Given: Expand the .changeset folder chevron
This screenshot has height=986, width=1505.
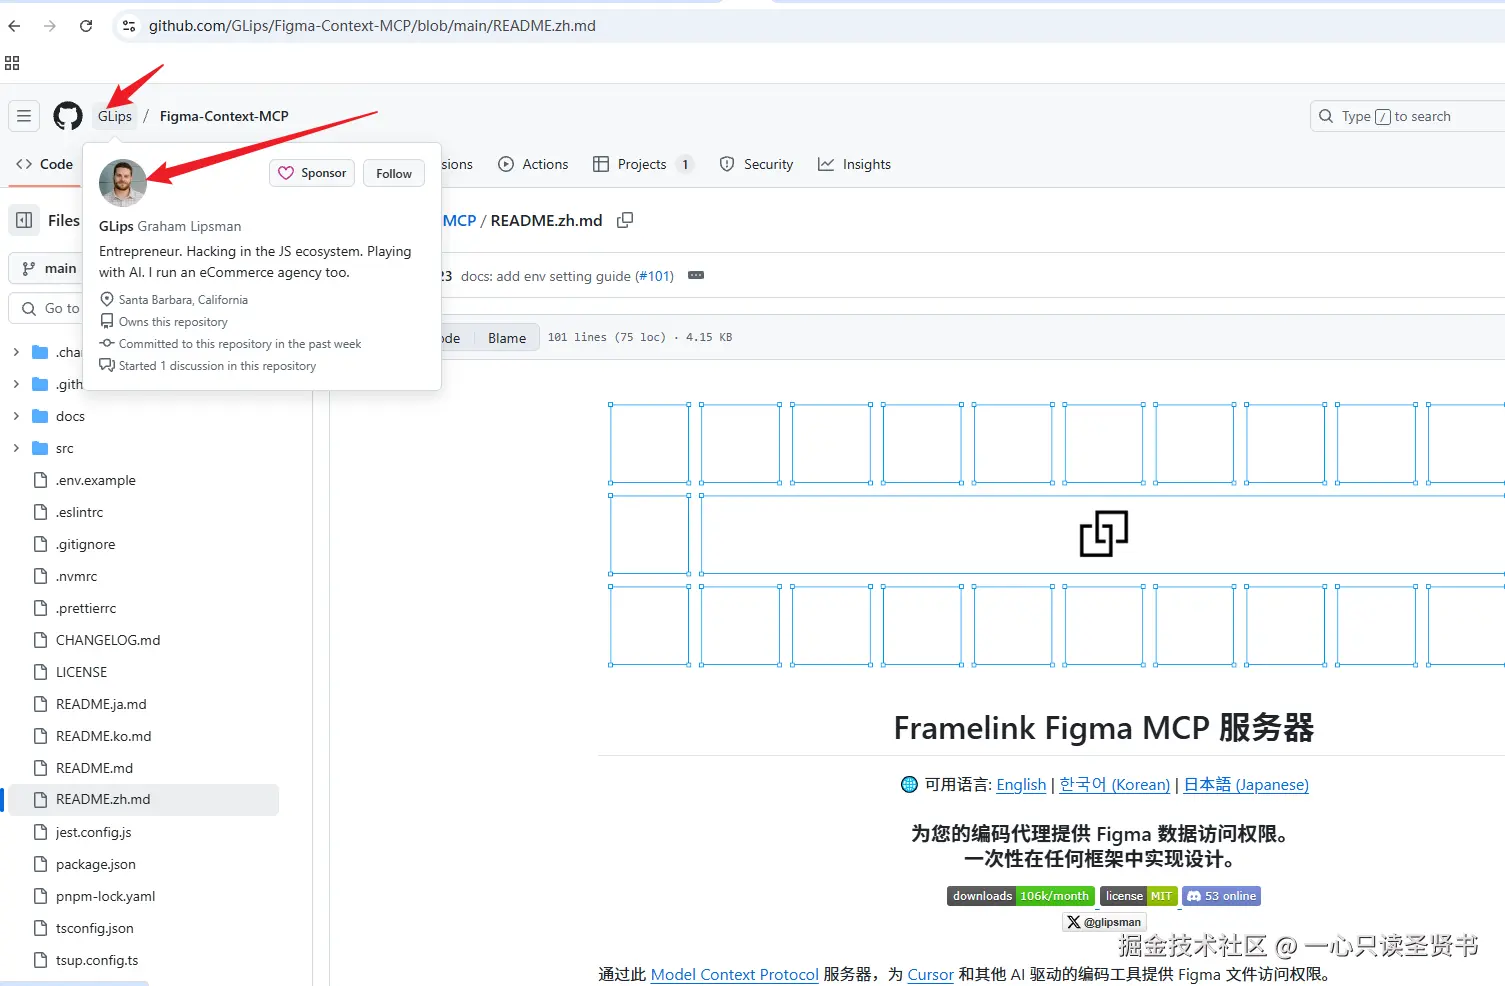Looking at the screenshot, I should pyautogui.click(x=16, y=352).
